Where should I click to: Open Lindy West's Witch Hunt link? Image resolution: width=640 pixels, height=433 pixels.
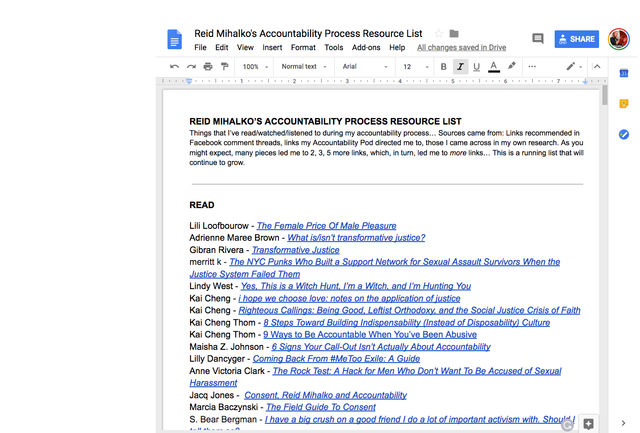pos(356,286)
